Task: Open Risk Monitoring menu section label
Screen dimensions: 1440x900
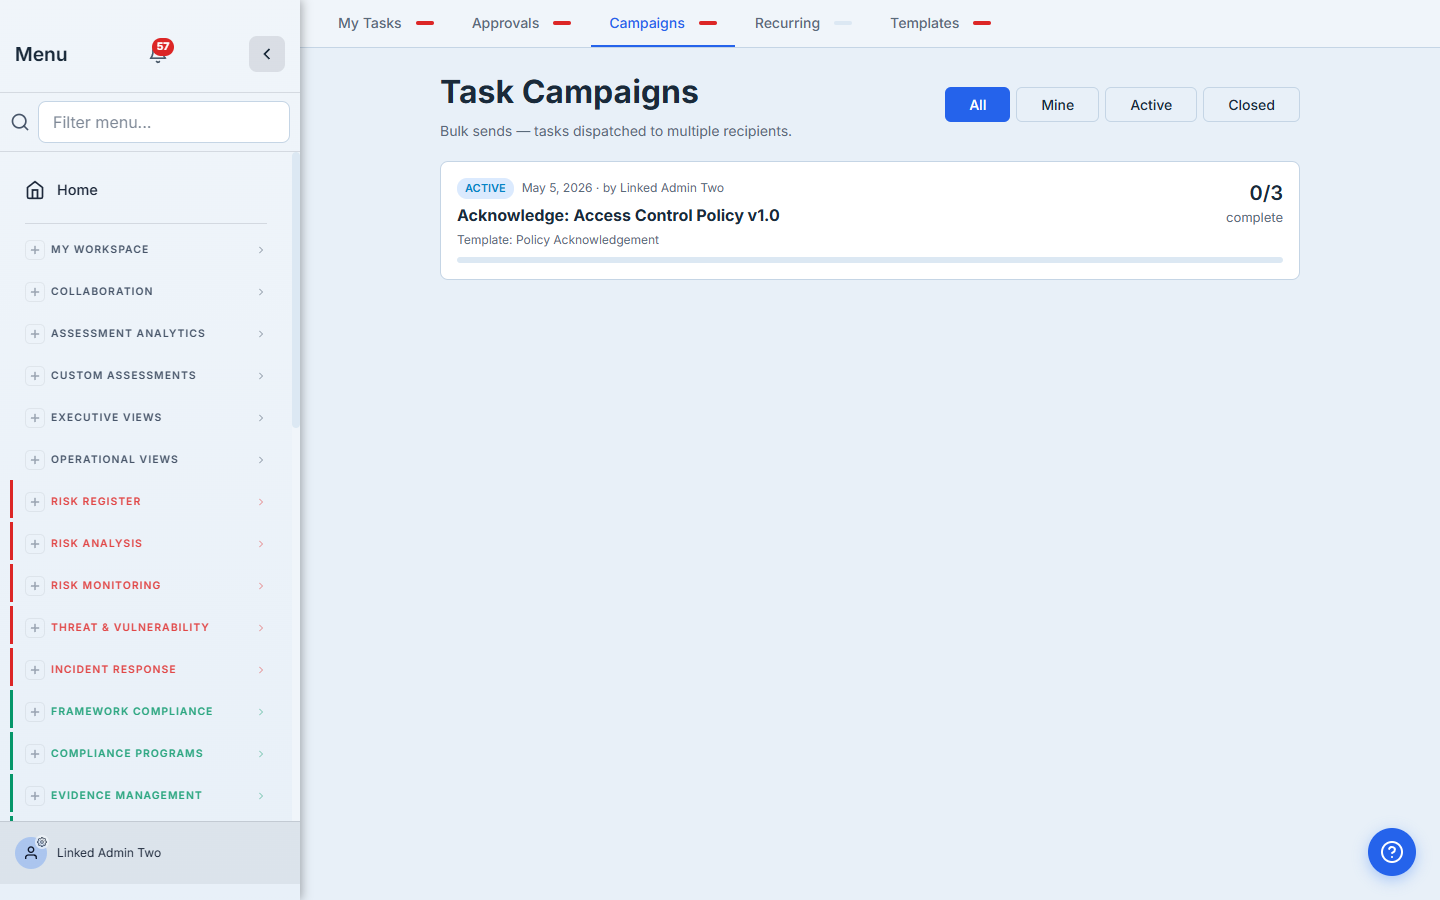Action: [106, 586]
